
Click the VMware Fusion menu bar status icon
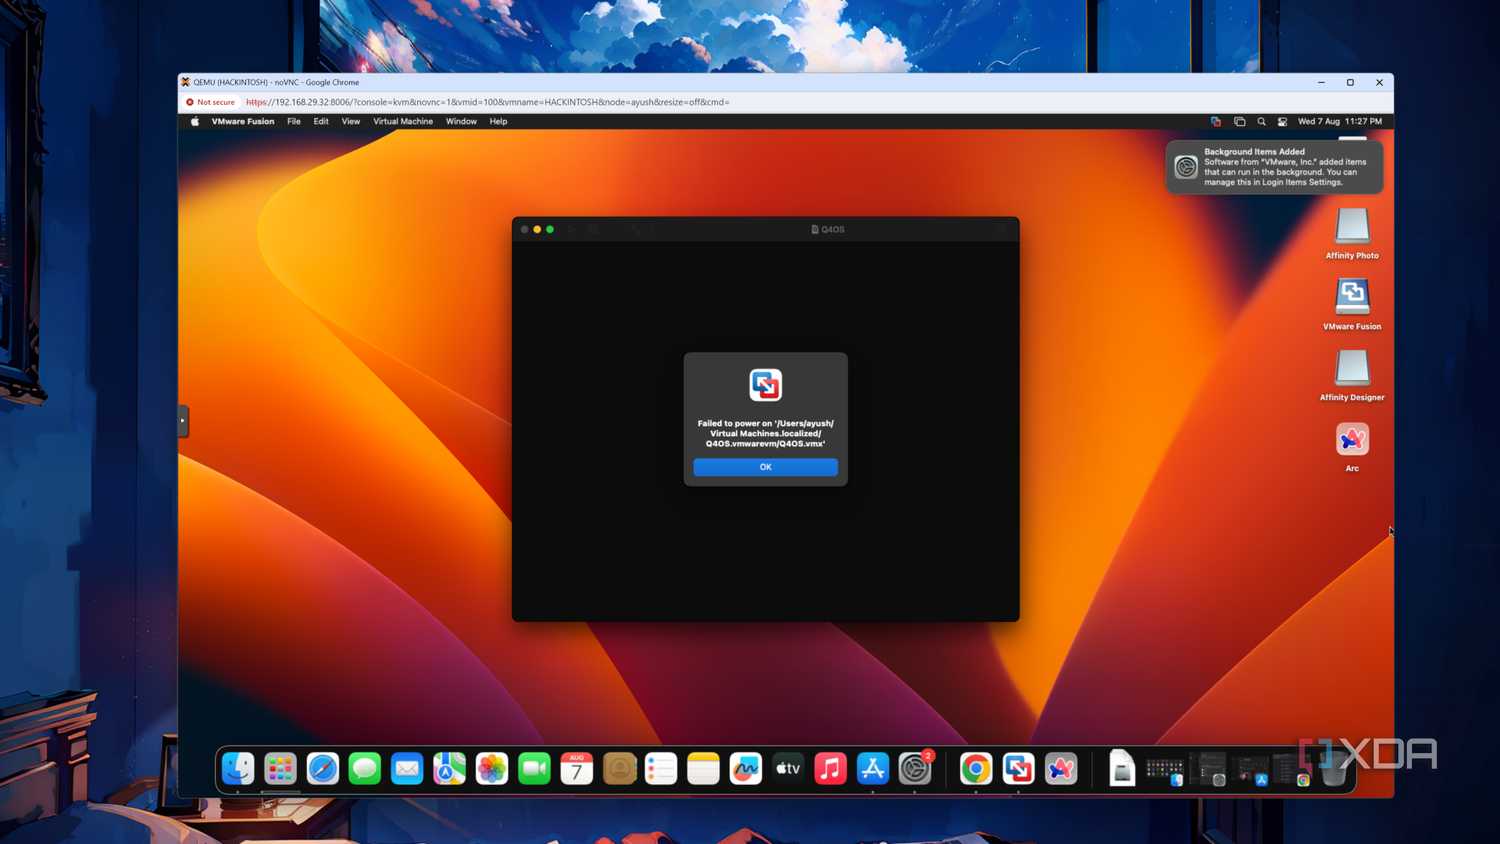tap(1216, 122)
